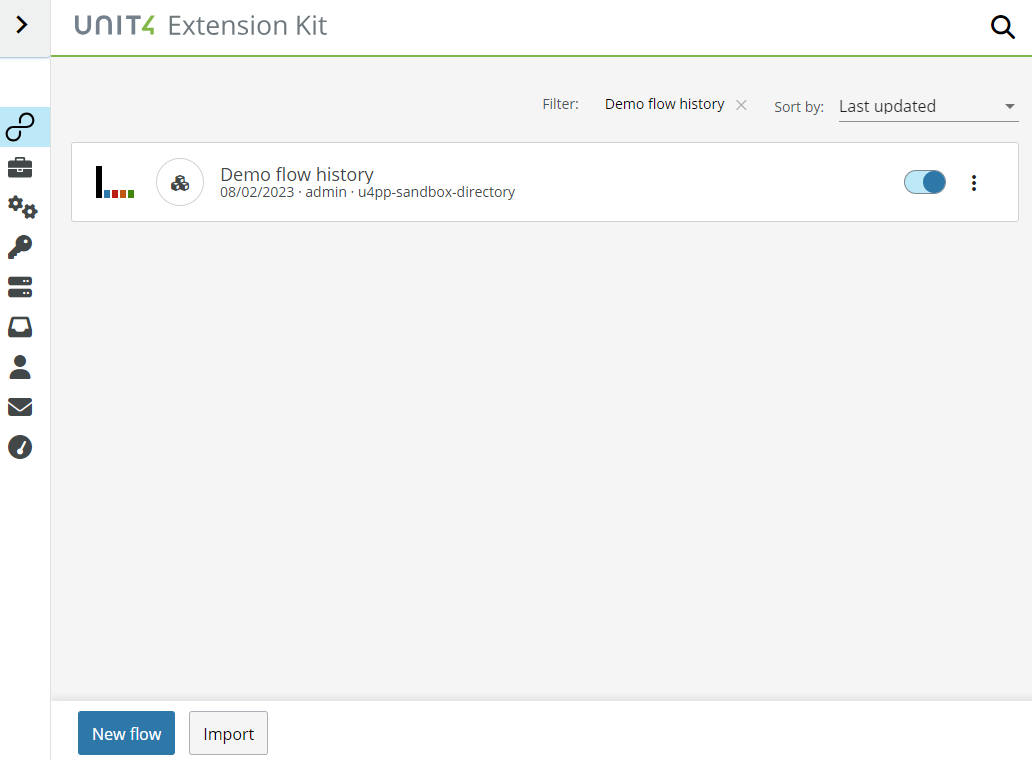Open the Flows infinity-loop sidebar icon
The width and height of the screenshot is (1032, 760).
click(x=20, y=127)
